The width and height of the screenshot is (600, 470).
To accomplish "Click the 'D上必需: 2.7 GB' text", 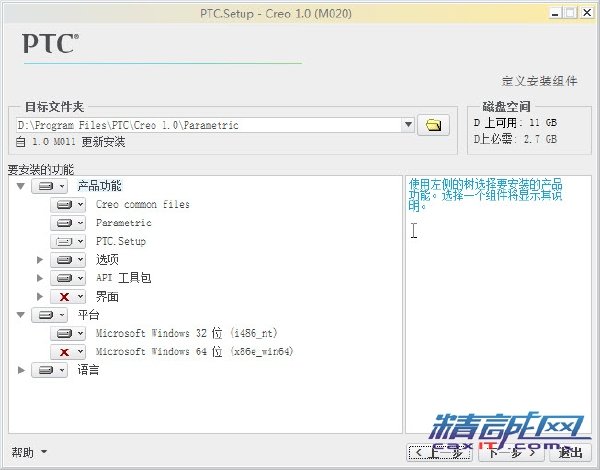I will tap(515, 139).
